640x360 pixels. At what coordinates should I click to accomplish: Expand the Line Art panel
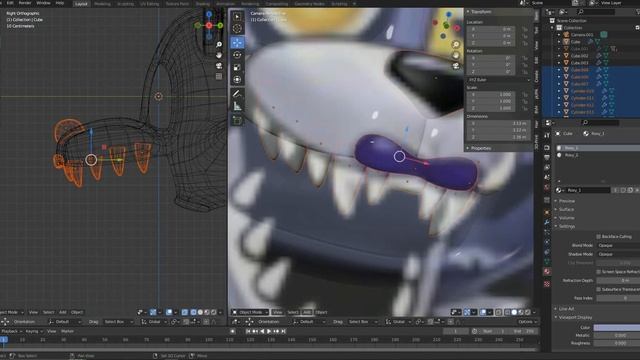pyautogui.click(x=566, y=309)
